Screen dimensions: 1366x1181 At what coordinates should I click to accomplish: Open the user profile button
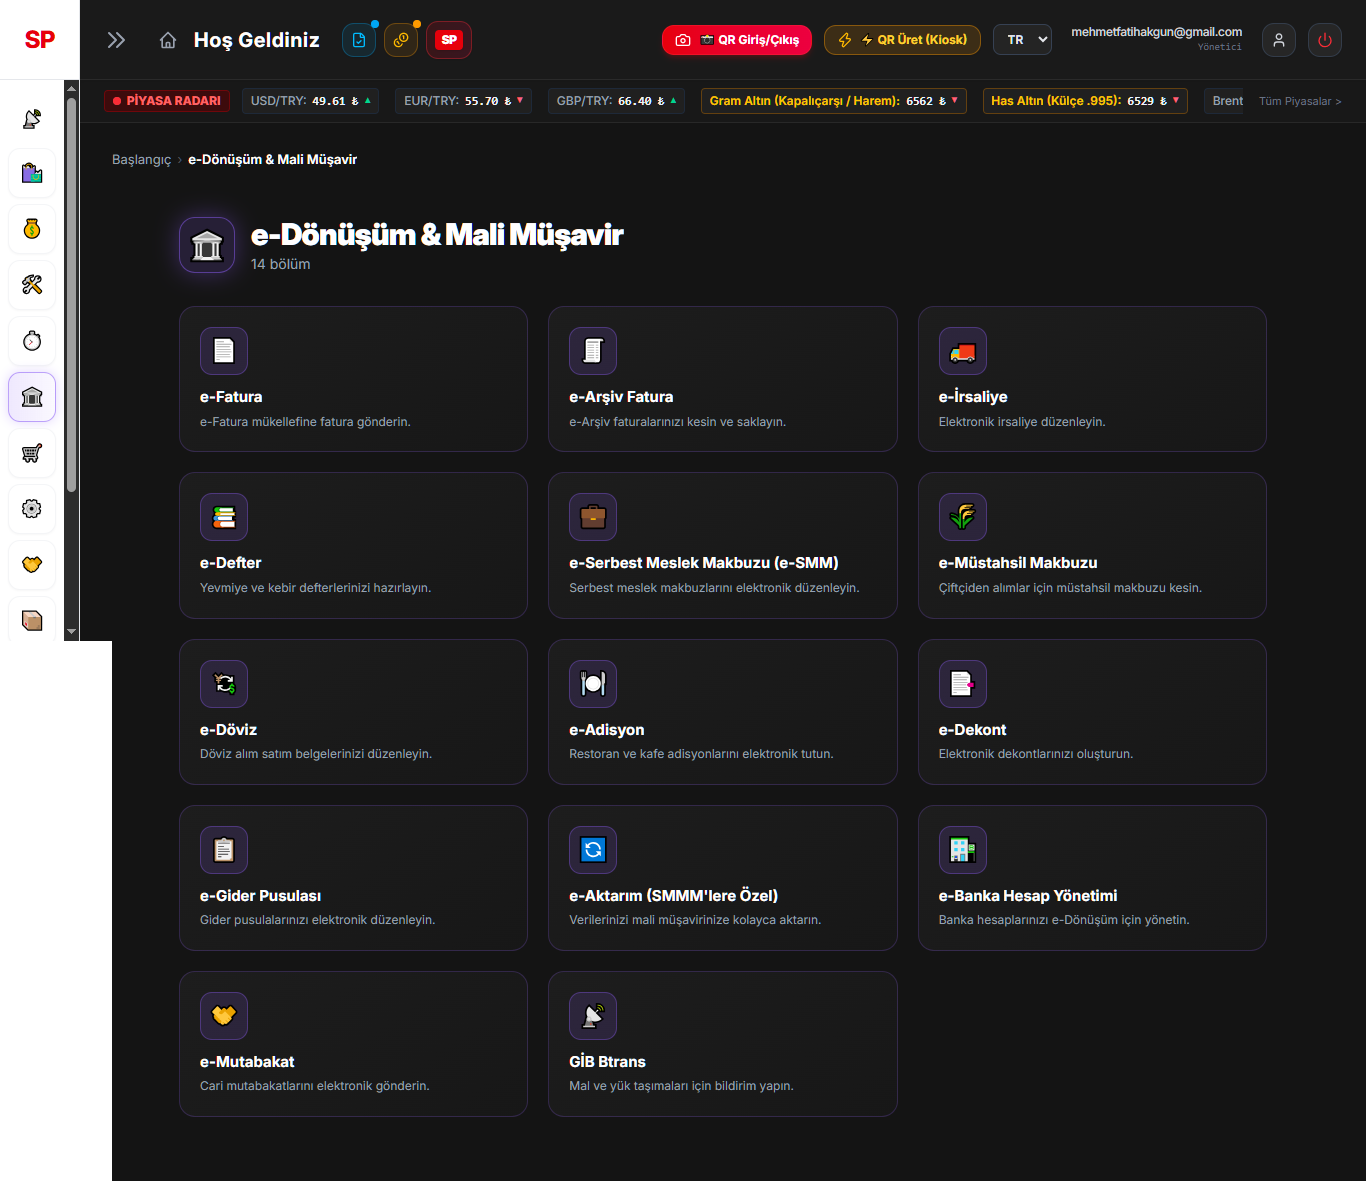click(1279, 40)
